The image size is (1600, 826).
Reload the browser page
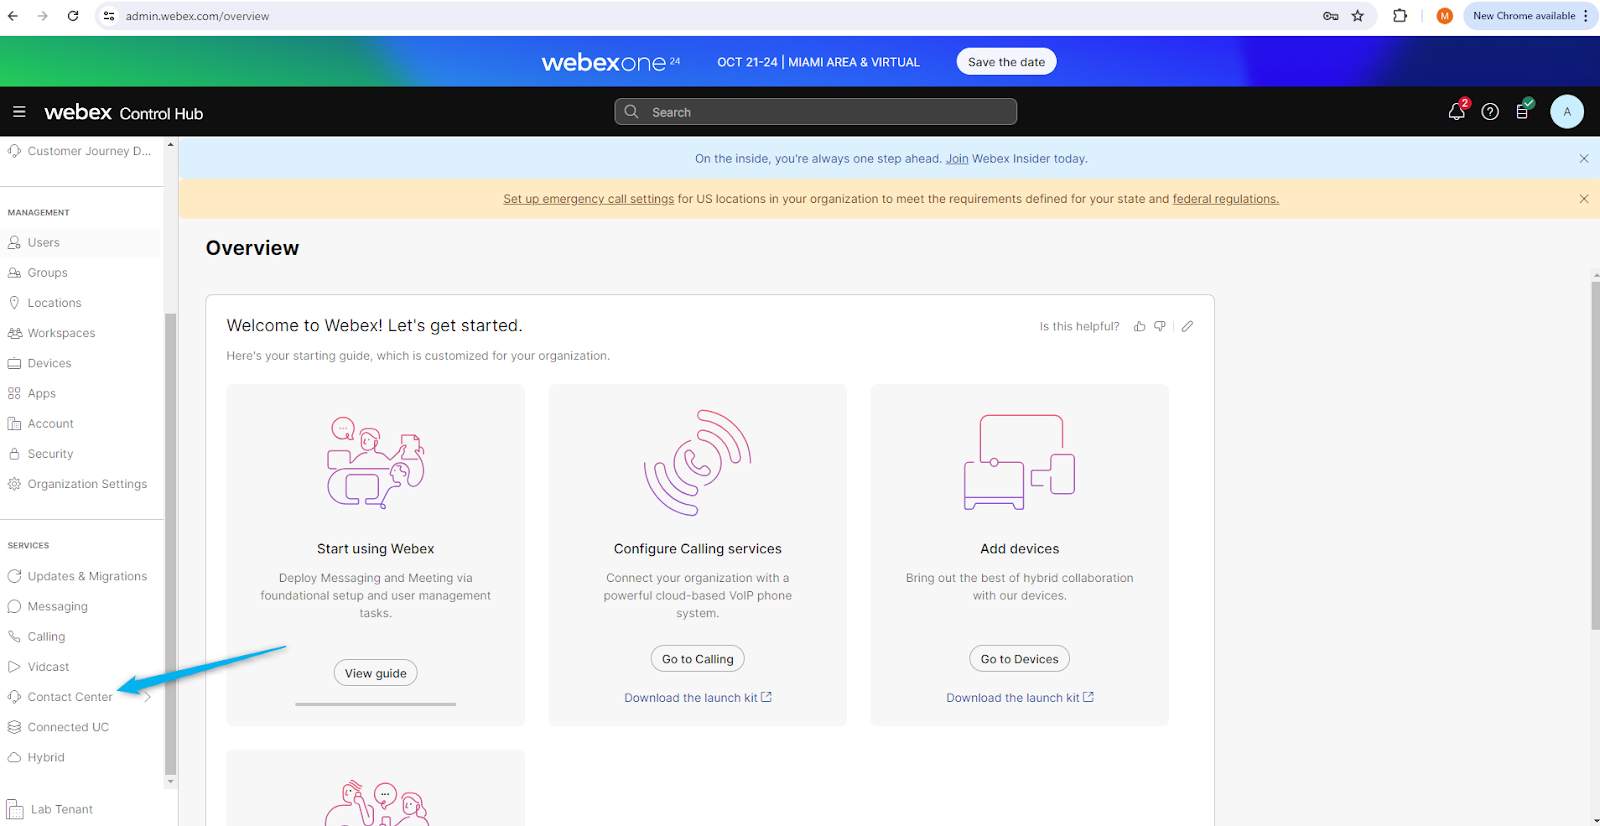73,16
